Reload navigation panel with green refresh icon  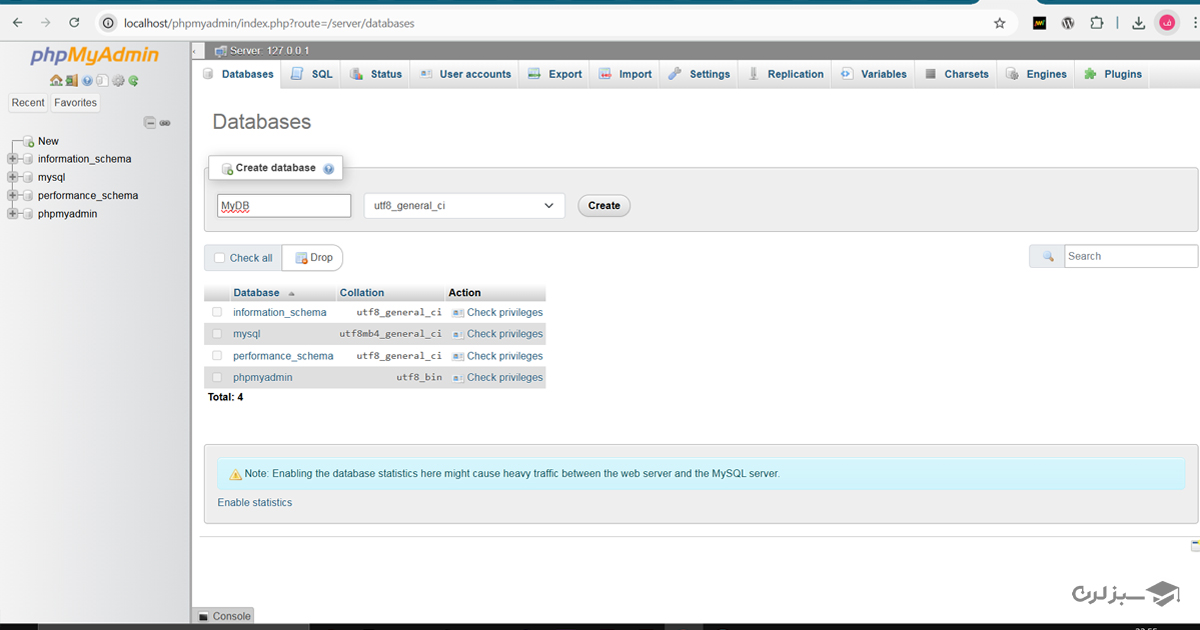[133, 81]
